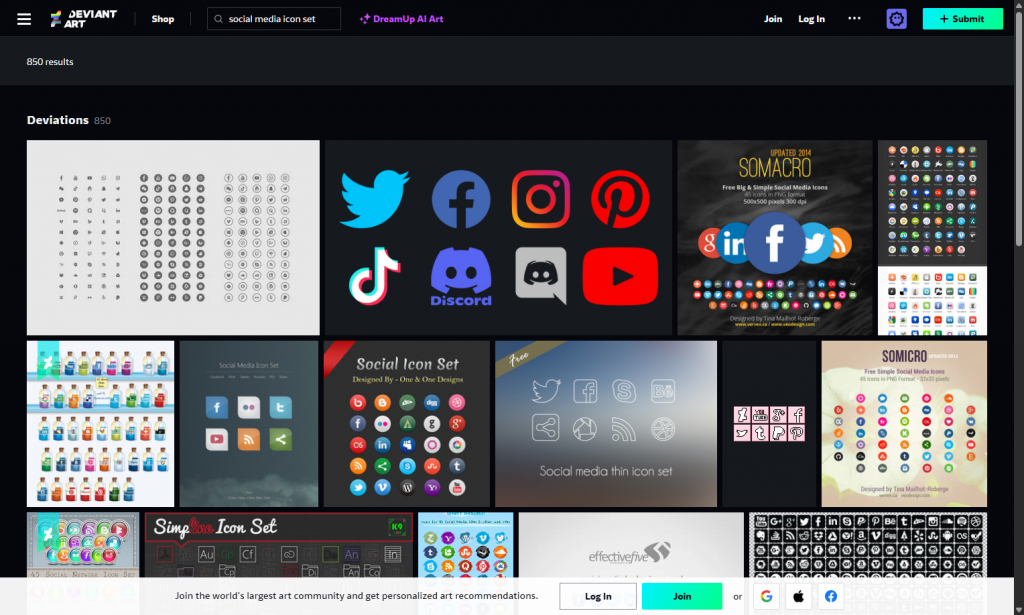
Task: Click the green Join button in the banner
Action: pyautogui.click(x=682, y=596)
